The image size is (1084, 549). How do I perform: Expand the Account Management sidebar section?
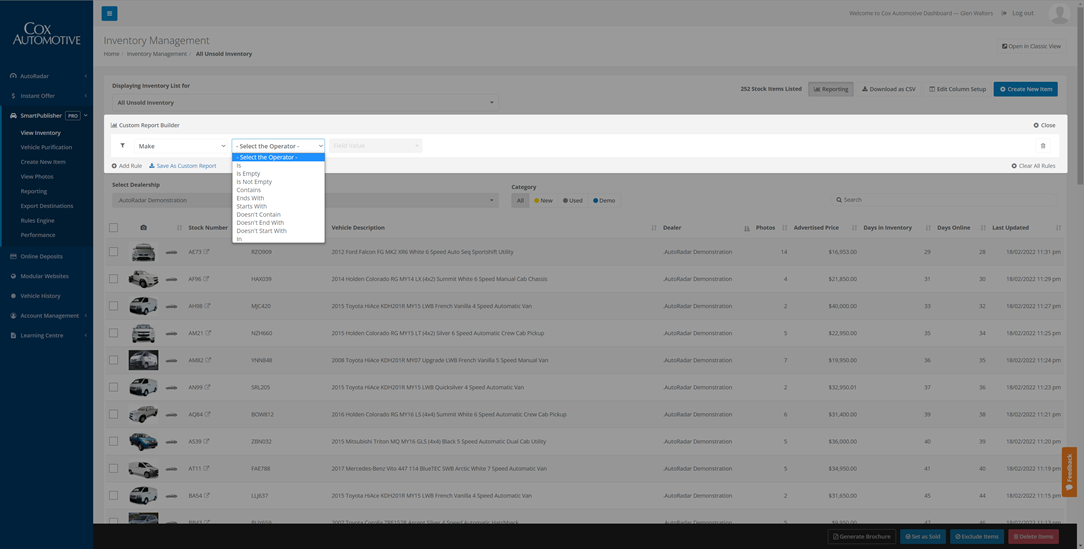click(x=46, y=315)
